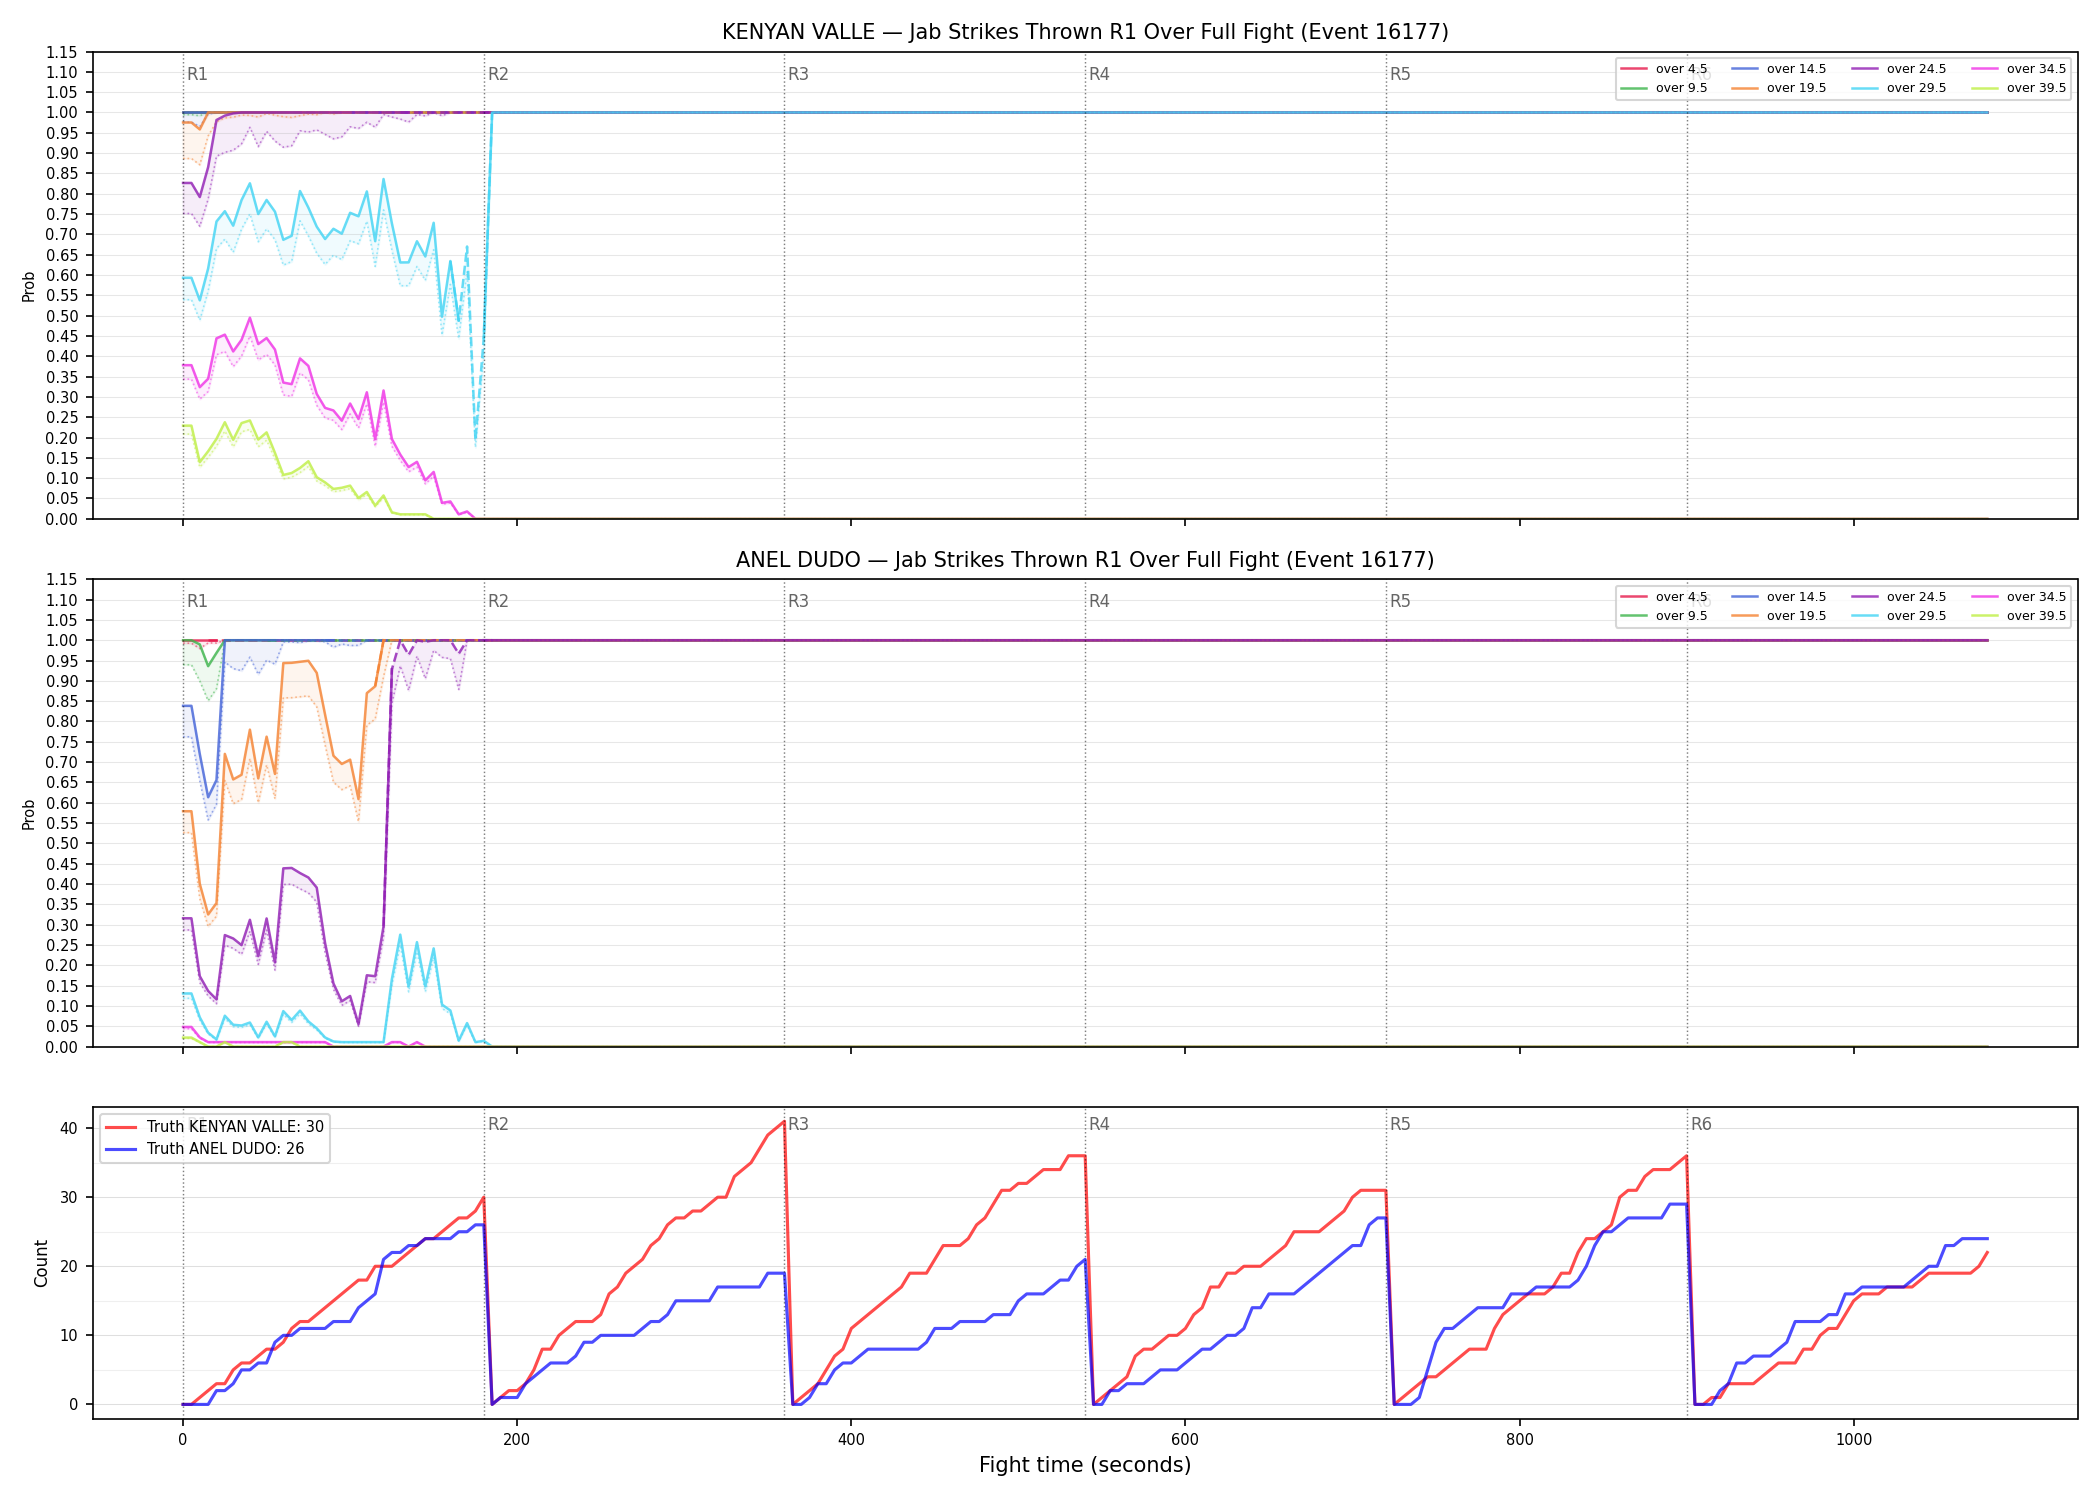This screenshot has height=1500, width=2100.
Task: Click the 600 tick on the time axis
Action: 1185,1440
